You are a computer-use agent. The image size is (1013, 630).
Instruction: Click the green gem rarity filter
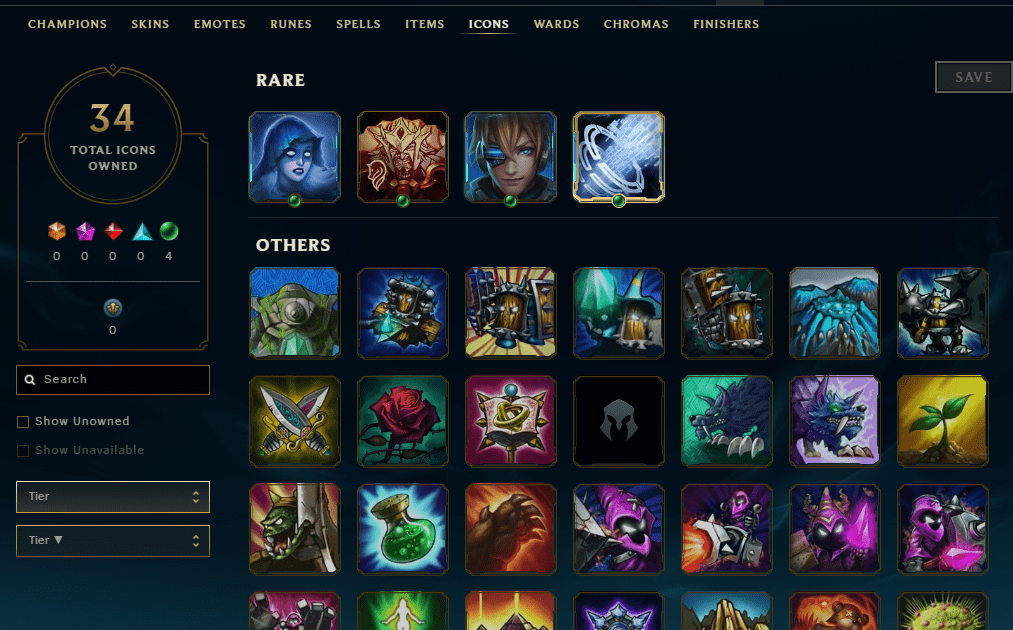pyautogui.click(x=169, y=231)
